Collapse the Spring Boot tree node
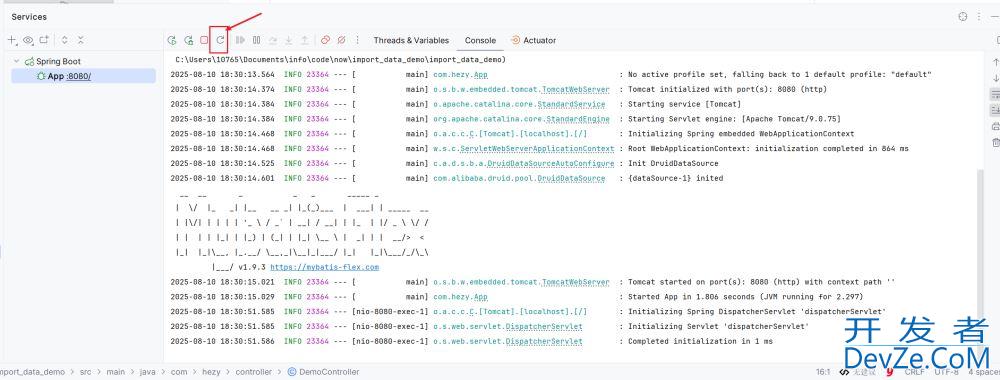The width and height of the screenshot is (1000, 380). [x=17, y=62]
